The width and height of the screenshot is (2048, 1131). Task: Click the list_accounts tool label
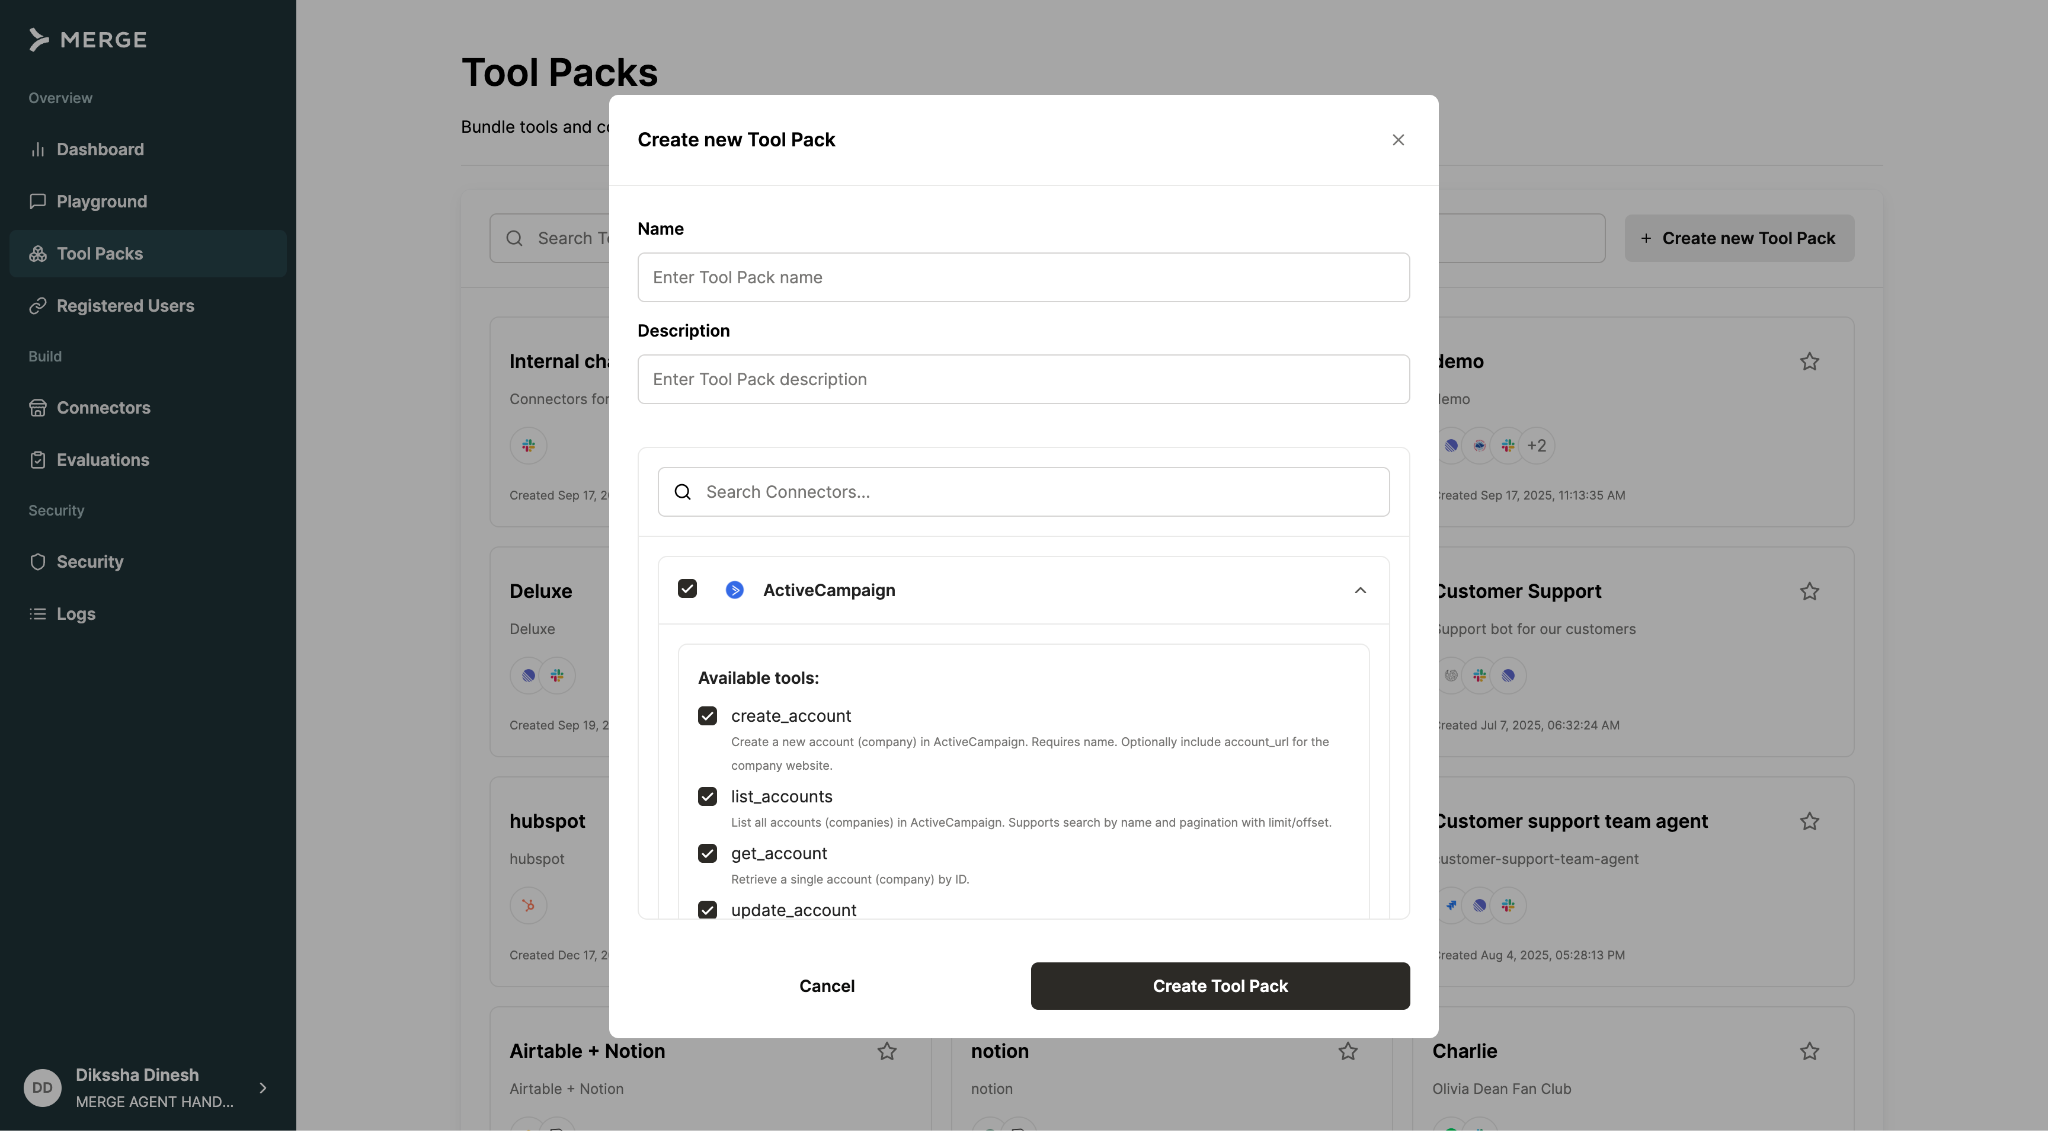[781, 796]
